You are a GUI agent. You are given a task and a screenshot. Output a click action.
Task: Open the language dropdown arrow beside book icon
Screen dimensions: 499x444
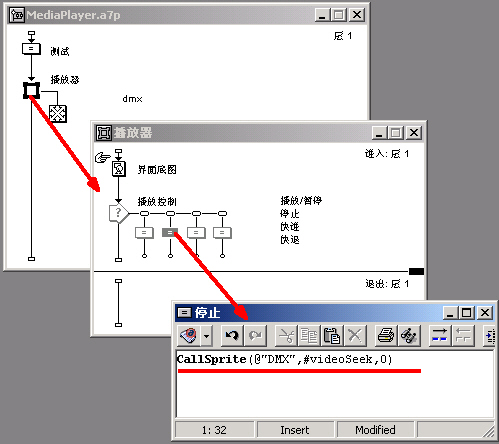[x=207, y=336]
